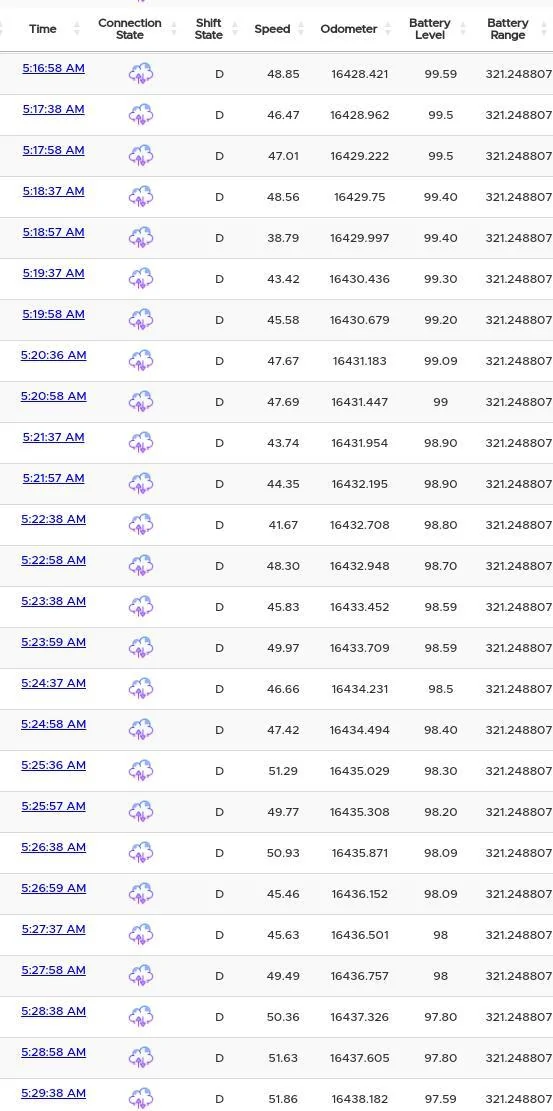Sort by the Speed column header
The image size is (553, 1111).
coord(272,29)
